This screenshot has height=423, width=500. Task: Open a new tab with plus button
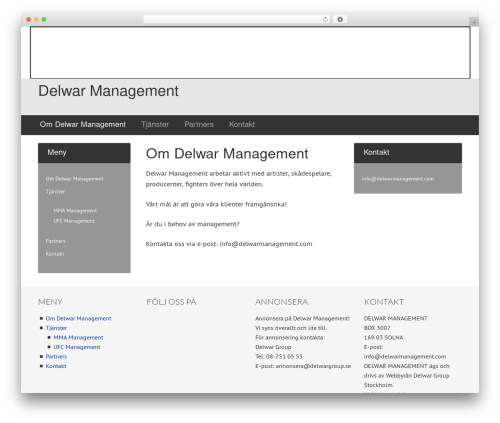(474, 22)
